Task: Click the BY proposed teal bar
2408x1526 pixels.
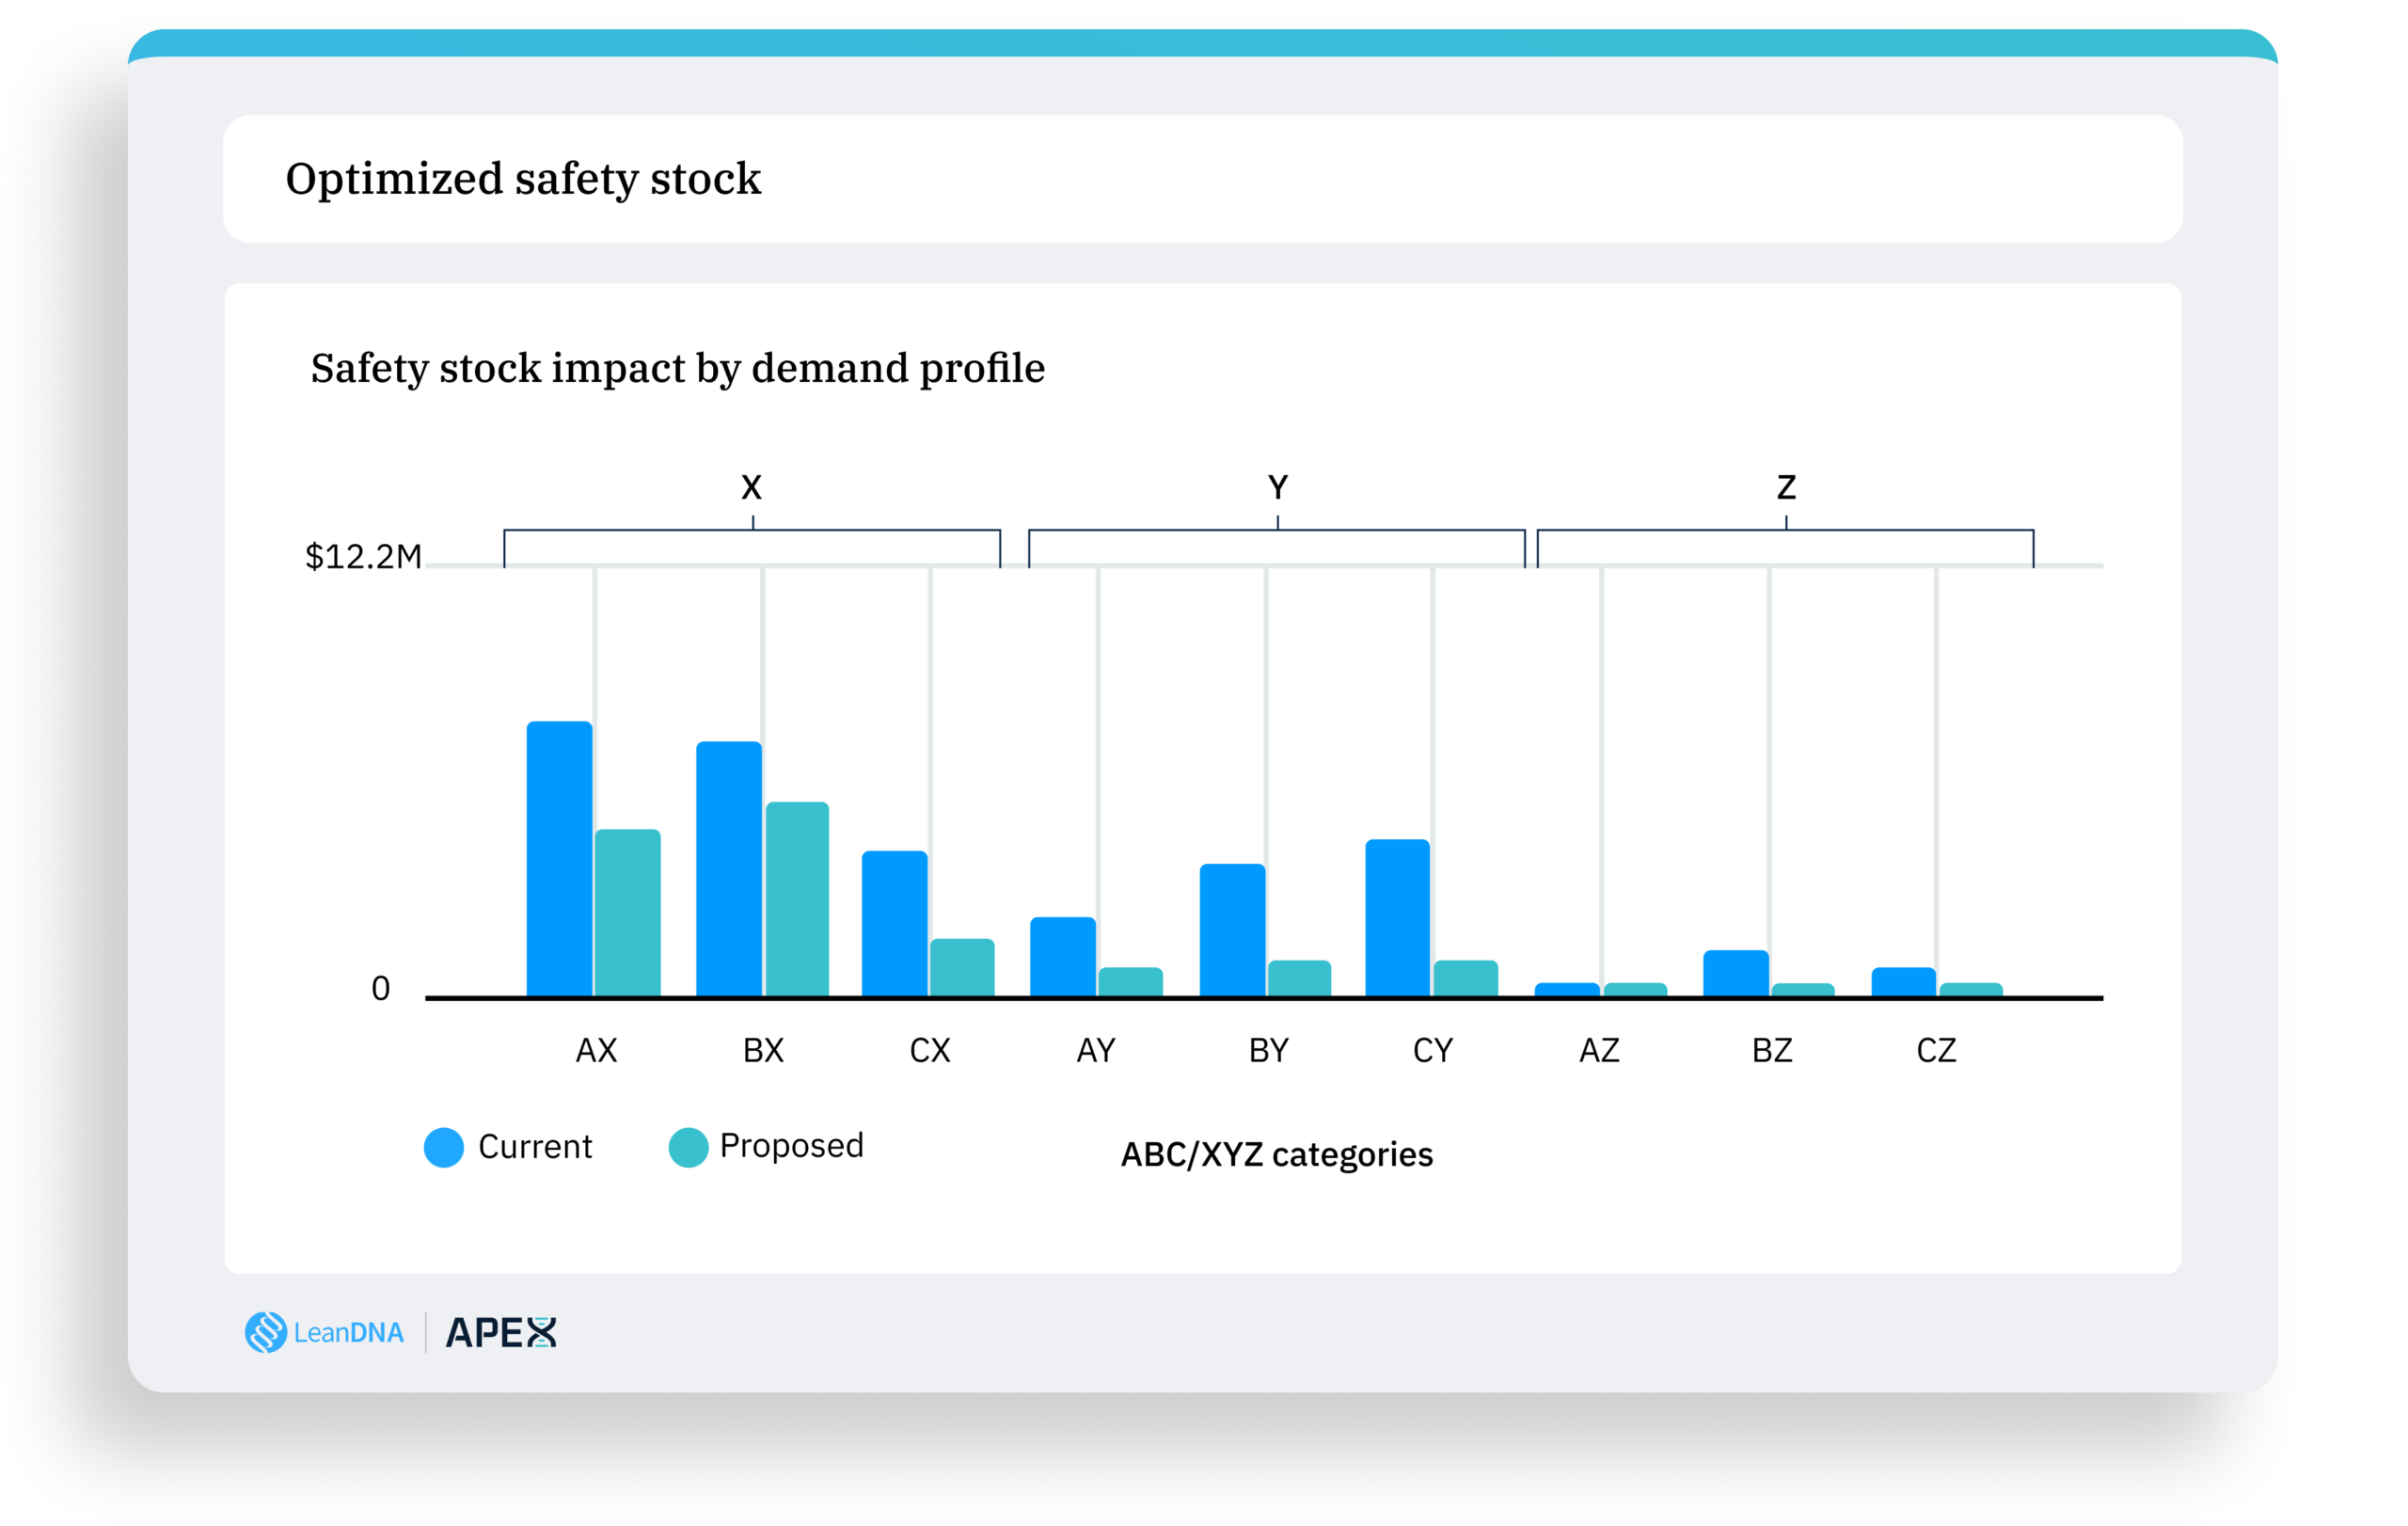Action: (1300, 978)
